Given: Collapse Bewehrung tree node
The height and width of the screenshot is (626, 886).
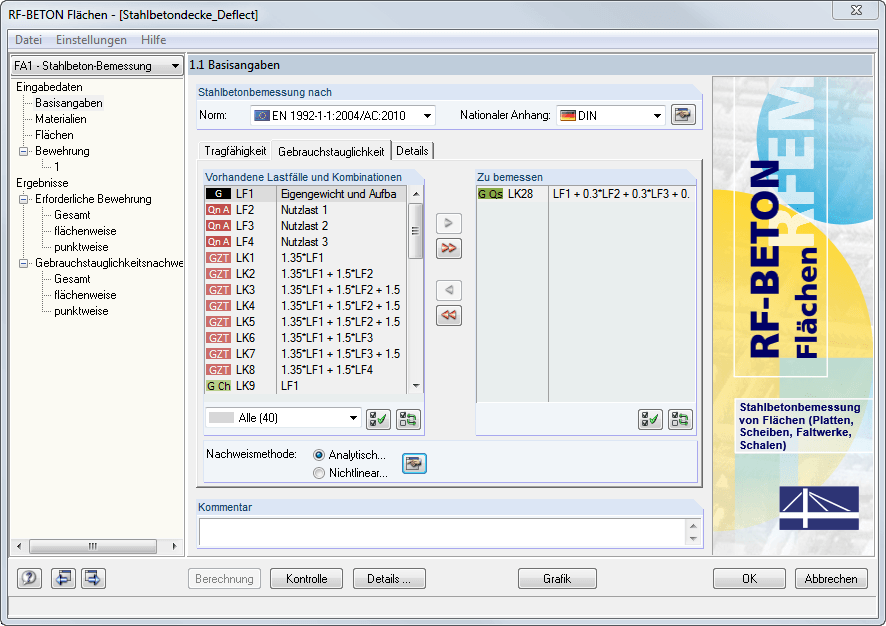Looking at the screenshot, I should coord(23,151).
